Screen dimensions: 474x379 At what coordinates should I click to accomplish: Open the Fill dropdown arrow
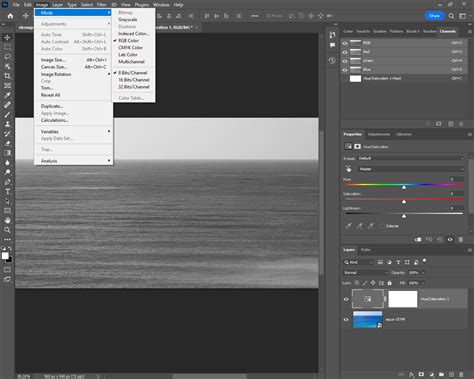click(x=423, y=283)
